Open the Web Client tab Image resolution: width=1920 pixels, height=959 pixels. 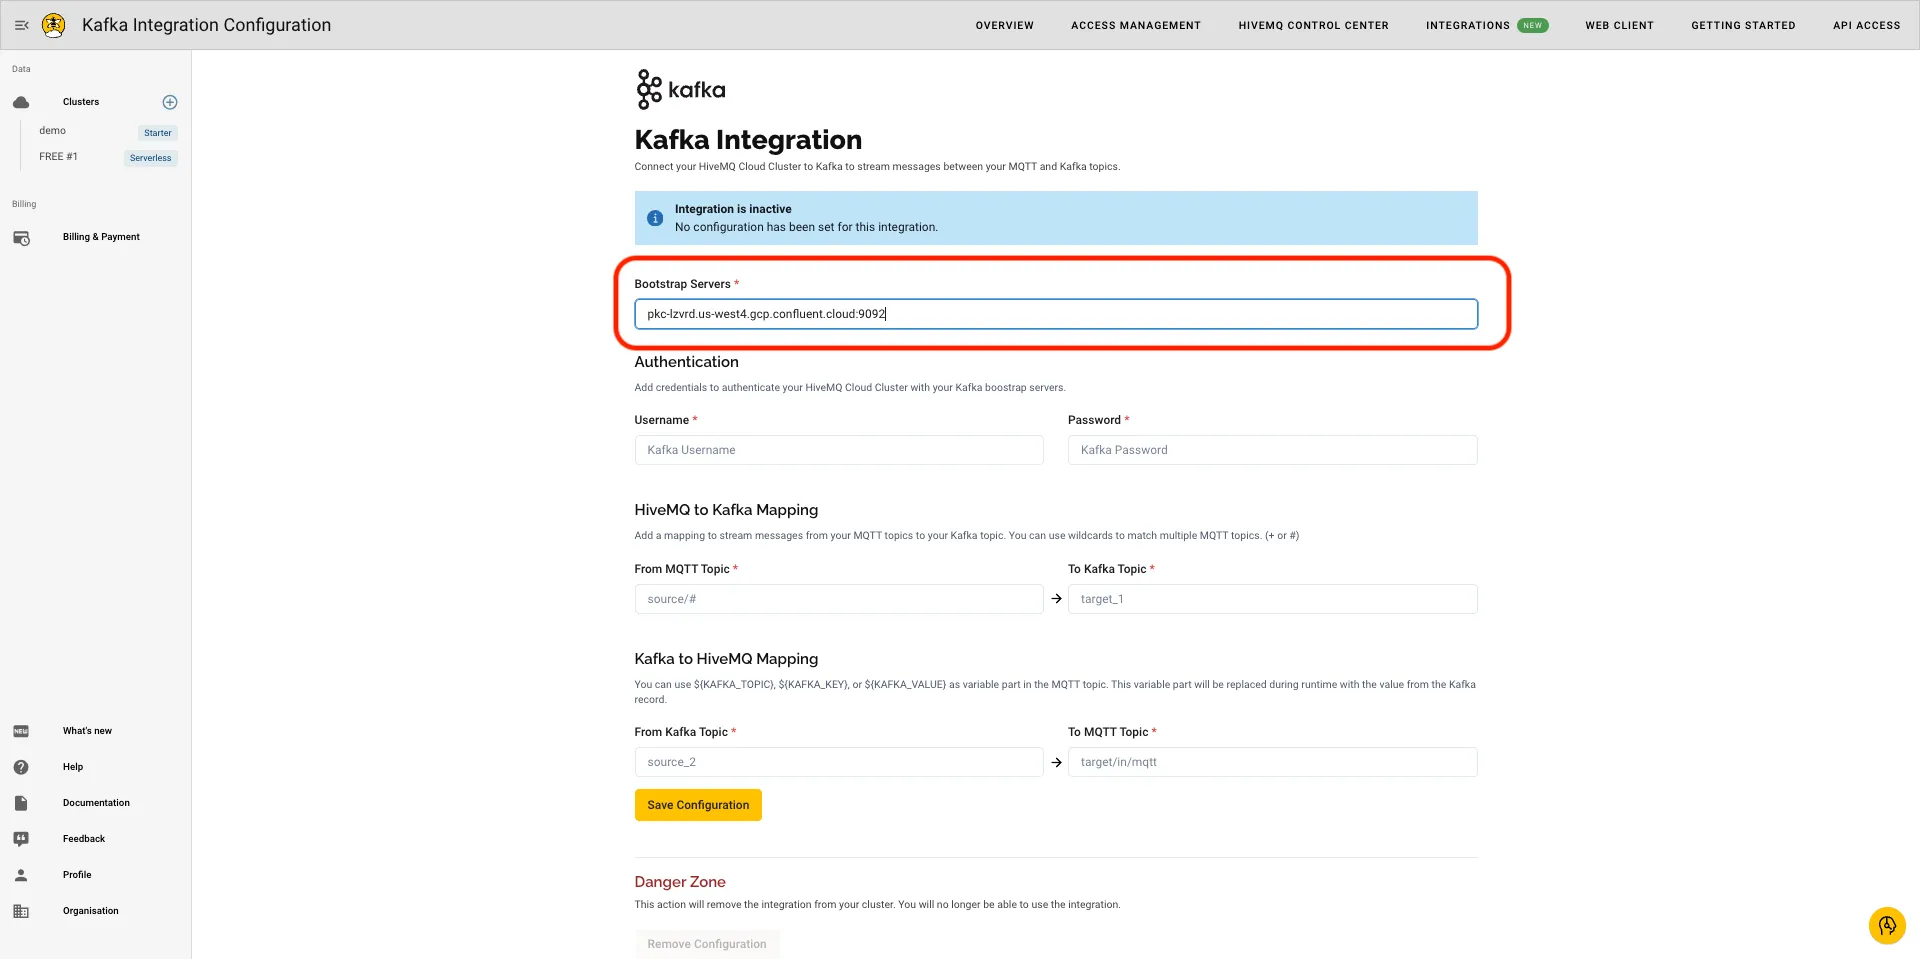(1619, 25)
